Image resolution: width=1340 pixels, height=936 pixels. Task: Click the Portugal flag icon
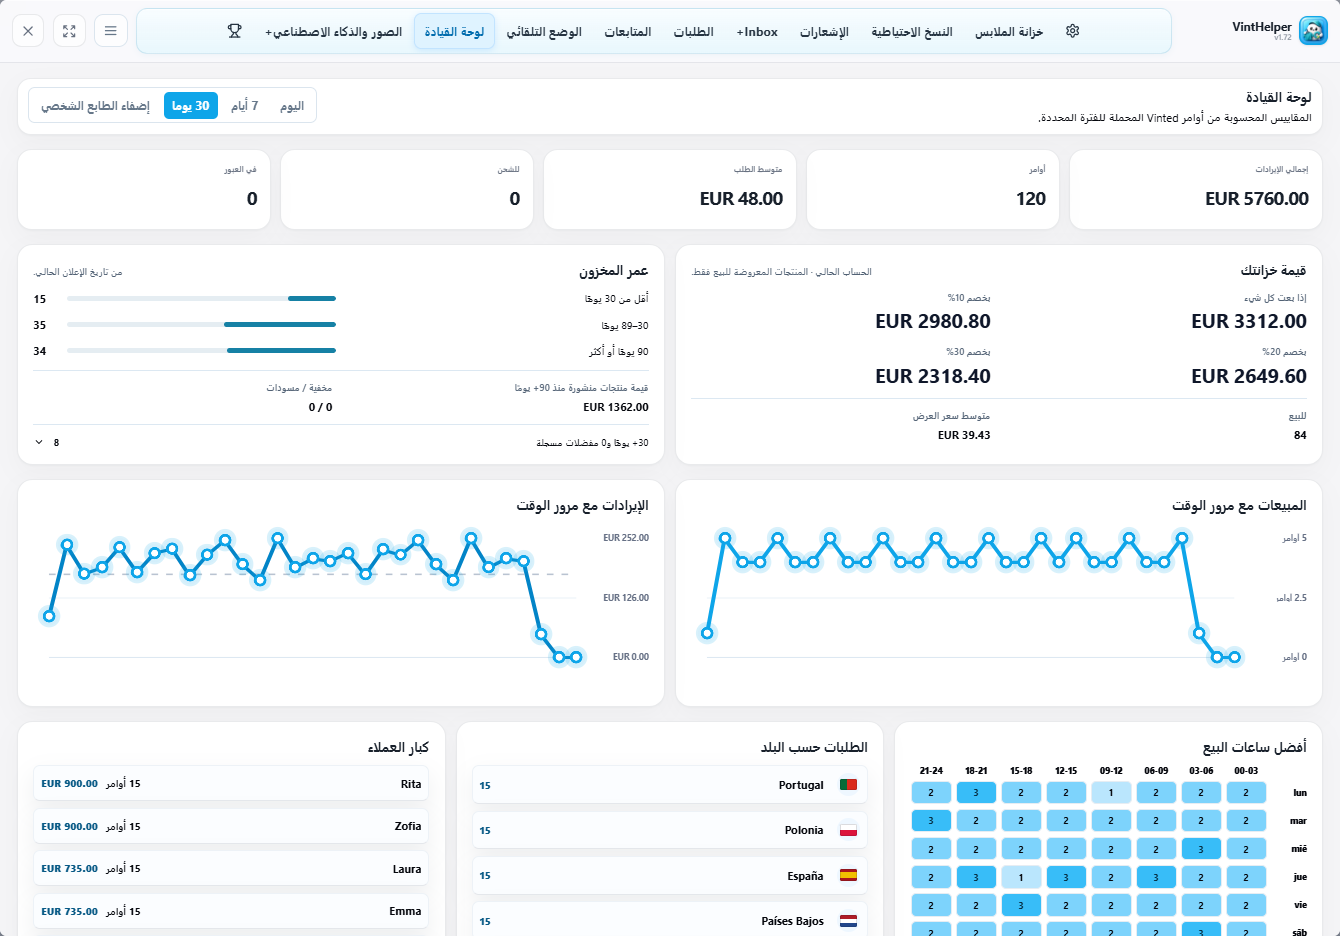(x=848, y=785)
